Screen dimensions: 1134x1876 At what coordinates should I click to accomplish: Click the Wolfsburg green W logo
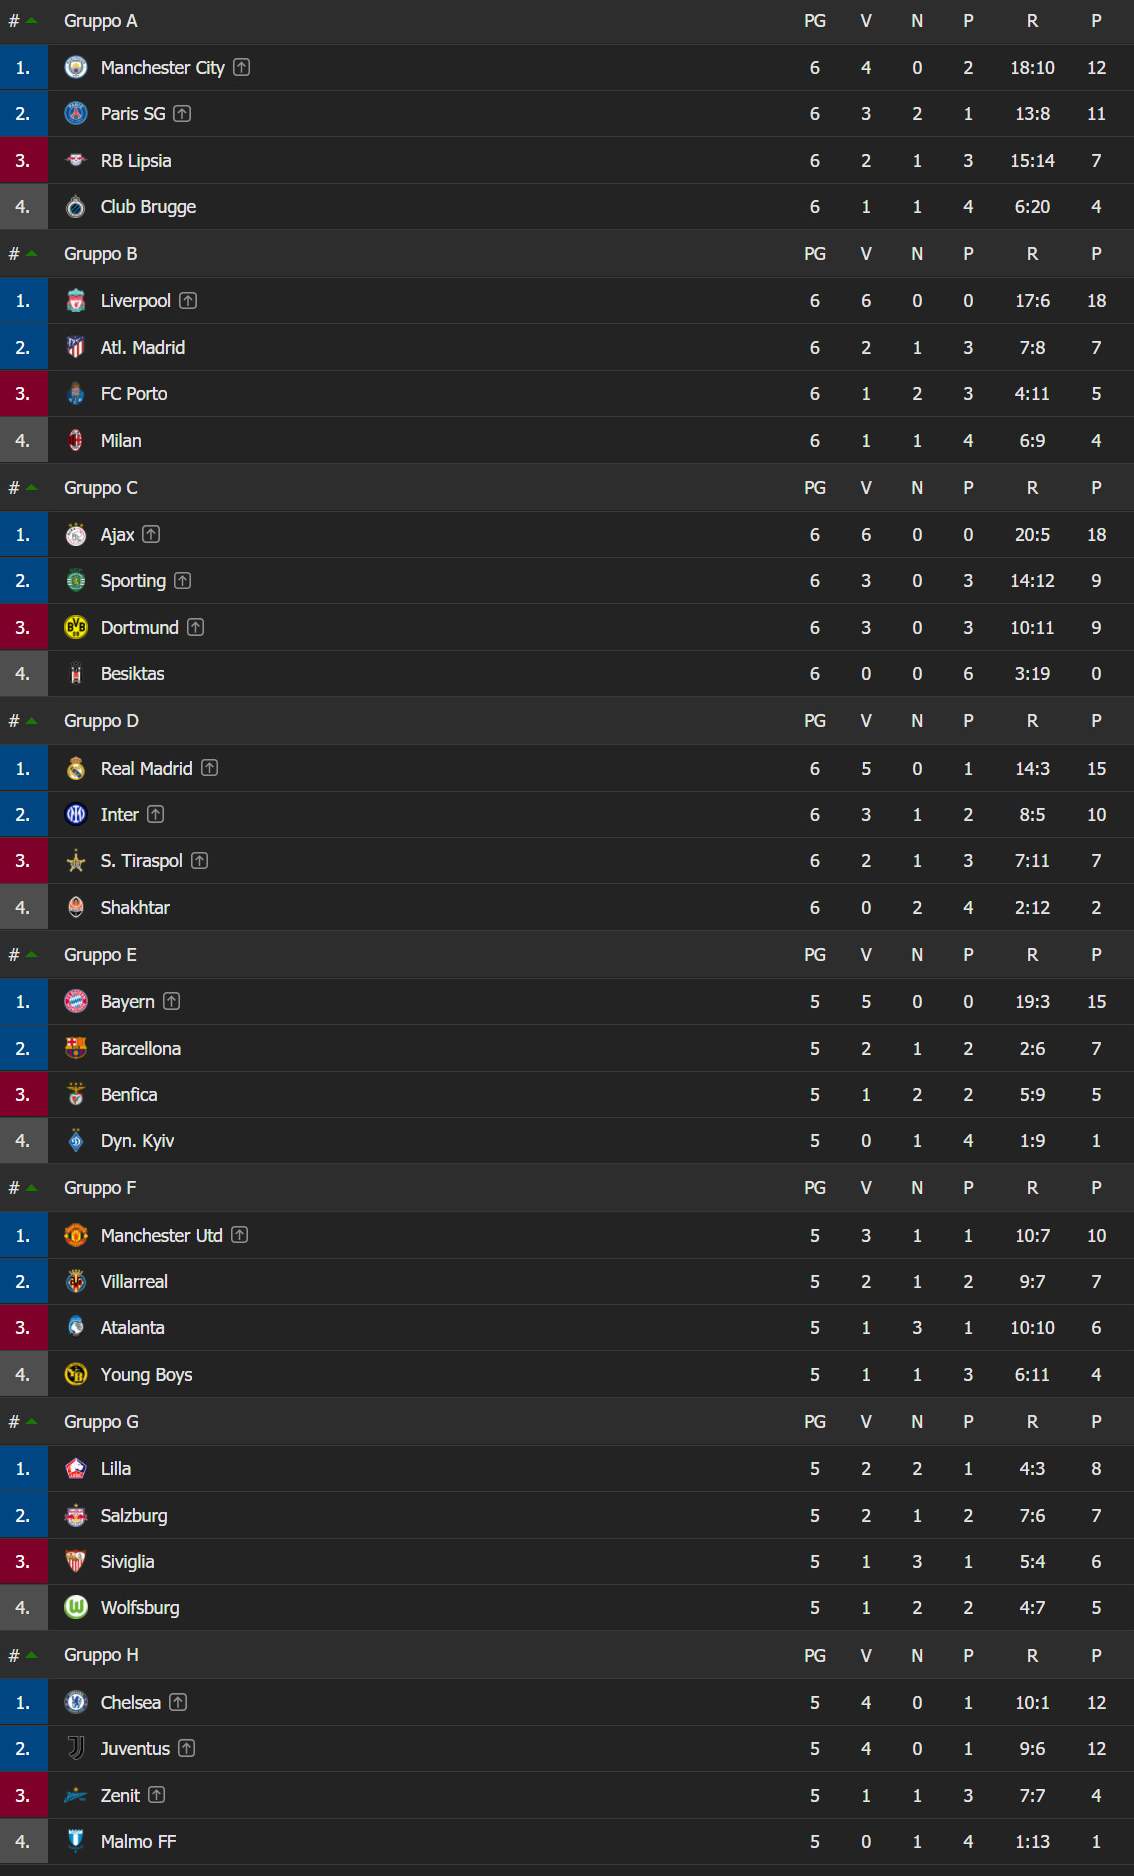(76, 1607)
